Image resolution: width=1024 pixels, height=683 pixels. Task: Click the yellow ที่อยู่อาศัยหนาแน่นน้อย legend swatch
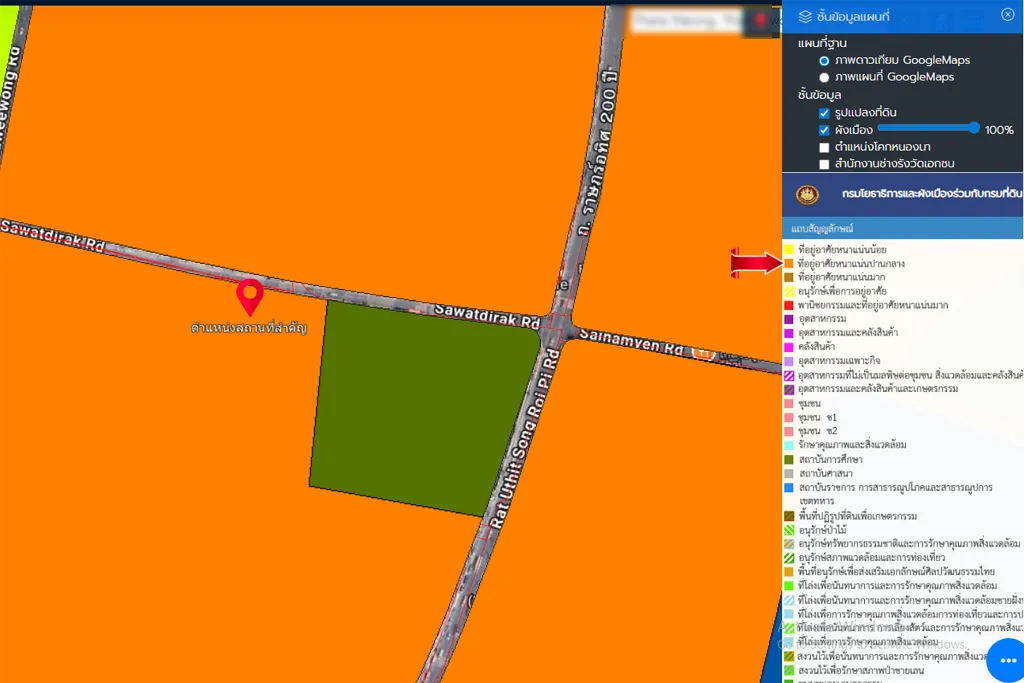point(789,249)
